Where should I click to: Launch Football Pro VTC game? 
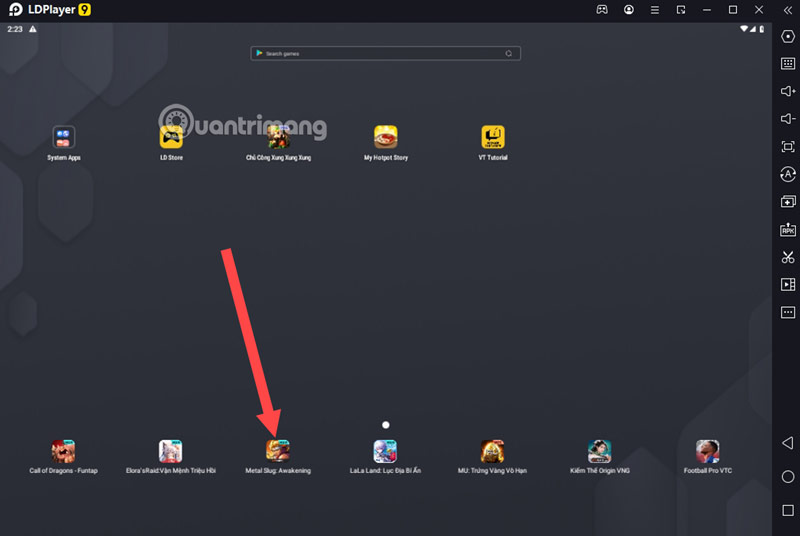(708, 451)
